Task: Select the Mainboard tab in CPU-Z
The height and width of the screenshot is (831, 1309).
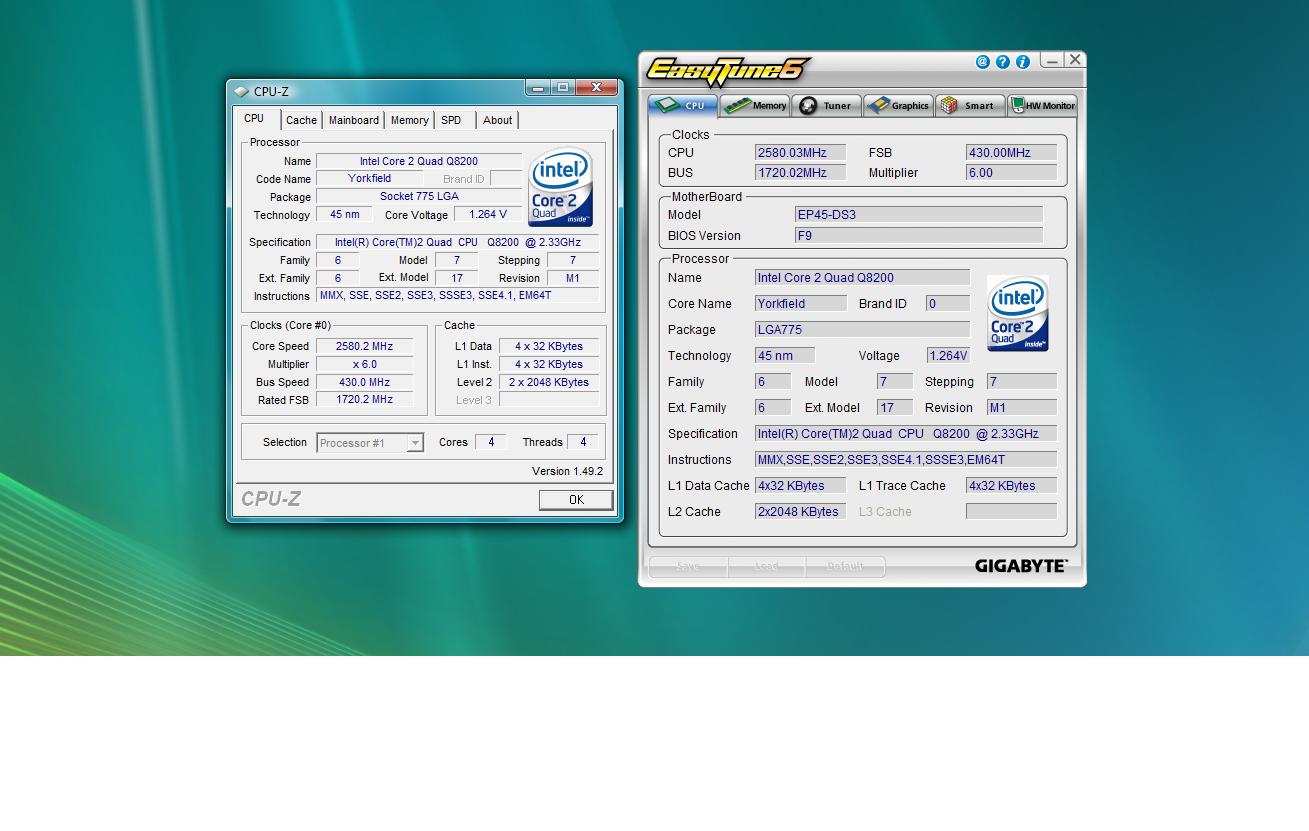Action: (354, 120)
